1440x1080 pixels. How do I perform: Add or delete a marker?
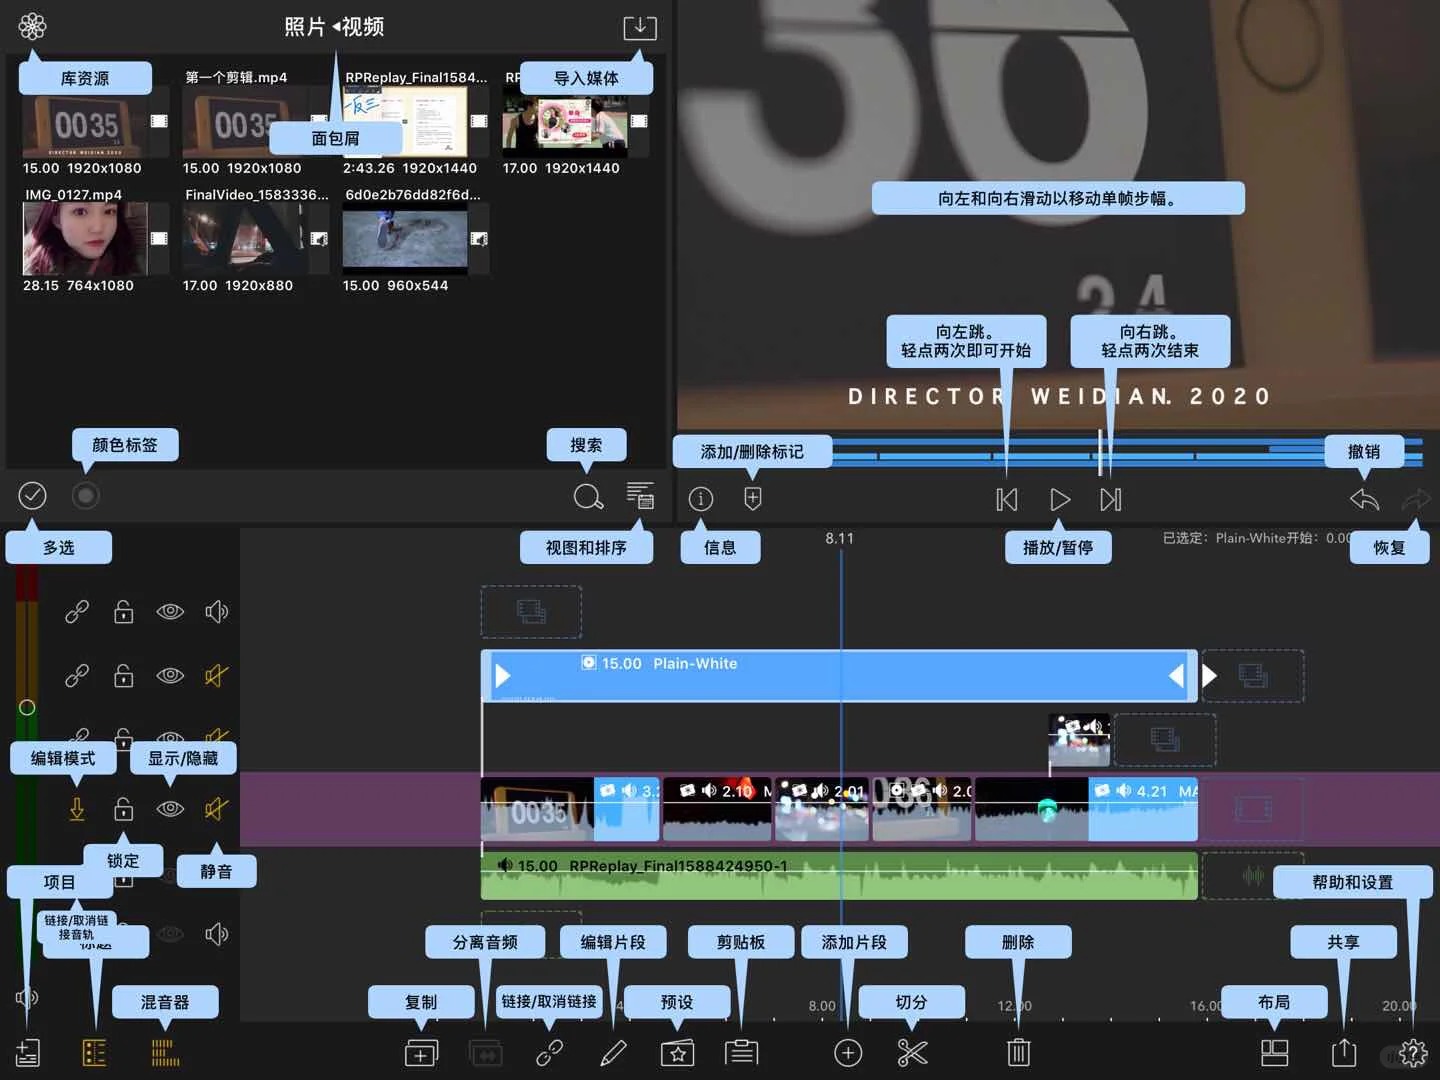coord(753,498)
